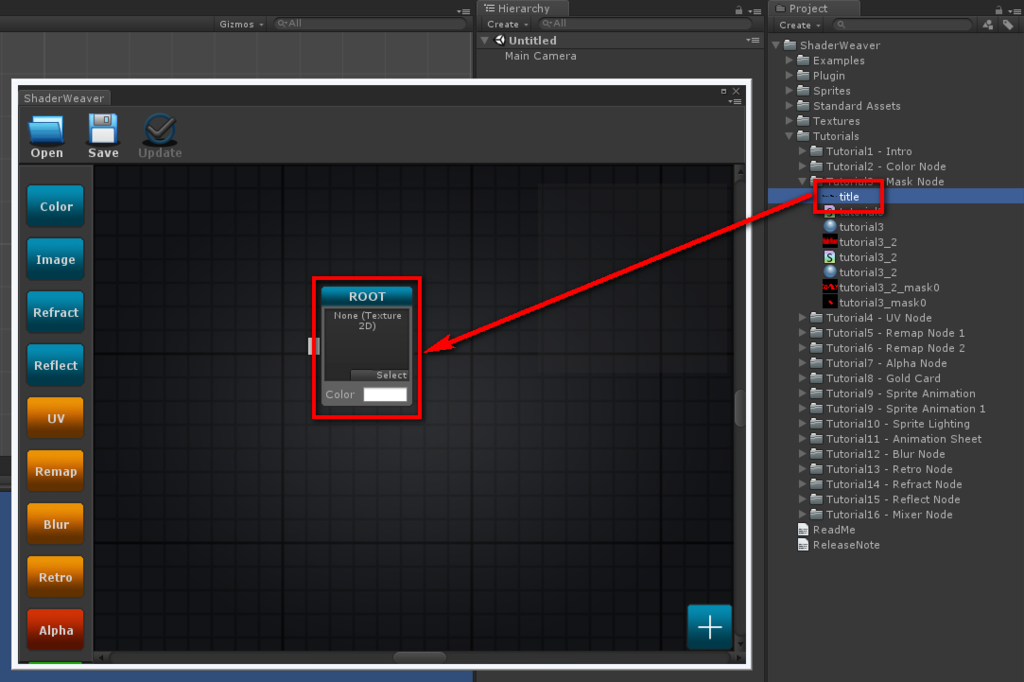Viewport: 1024px width, 682px height.
Task: Switch to the Project tab
Action: tap(813, 8)
